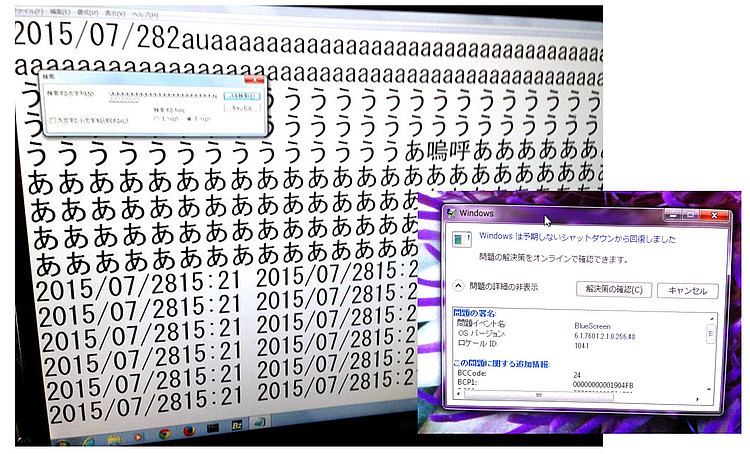The width and height of the screenshot is (750, 454).
Task: Open the Bz editor taskbar icon
Action: 239,436
